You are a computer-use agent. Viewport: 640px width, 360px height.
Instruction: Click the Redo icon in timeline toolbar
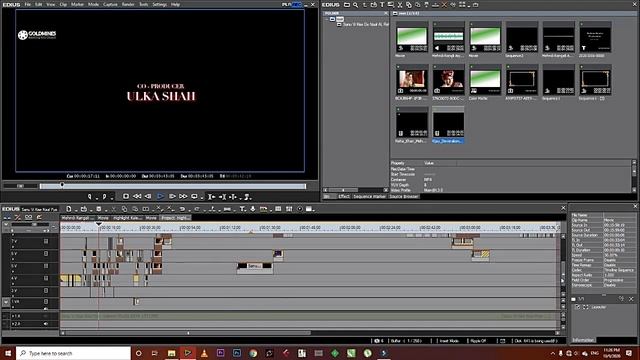tap(197, 209)
